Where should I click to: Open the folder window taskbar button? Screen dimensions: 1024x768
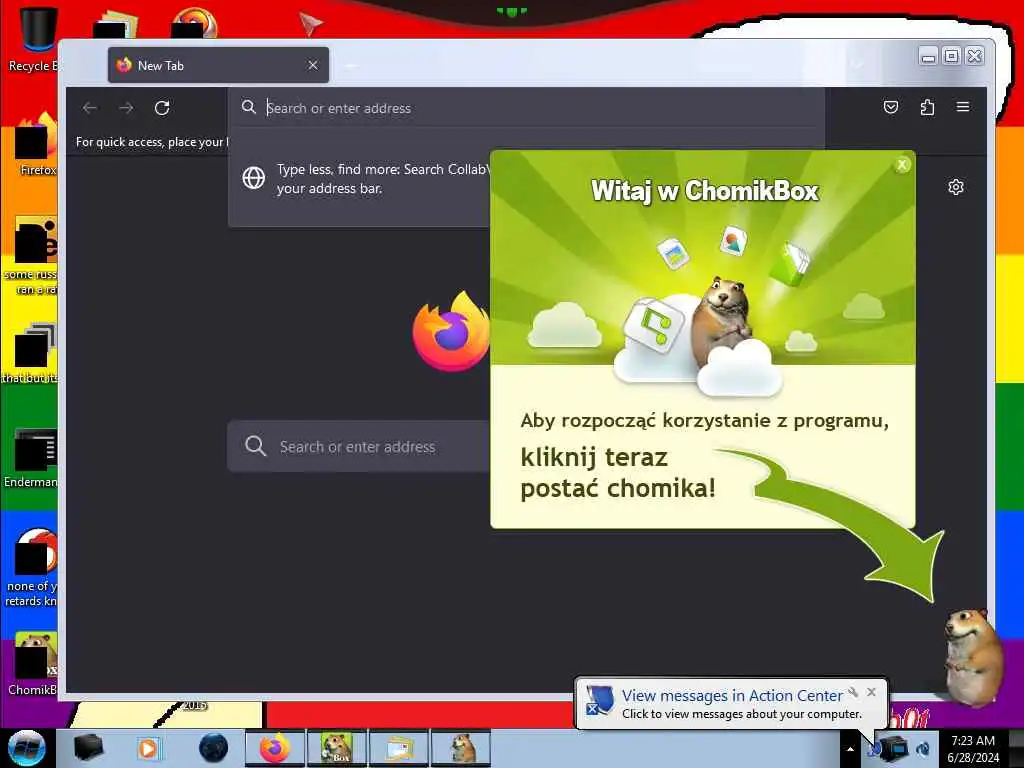tap(398, 748)
